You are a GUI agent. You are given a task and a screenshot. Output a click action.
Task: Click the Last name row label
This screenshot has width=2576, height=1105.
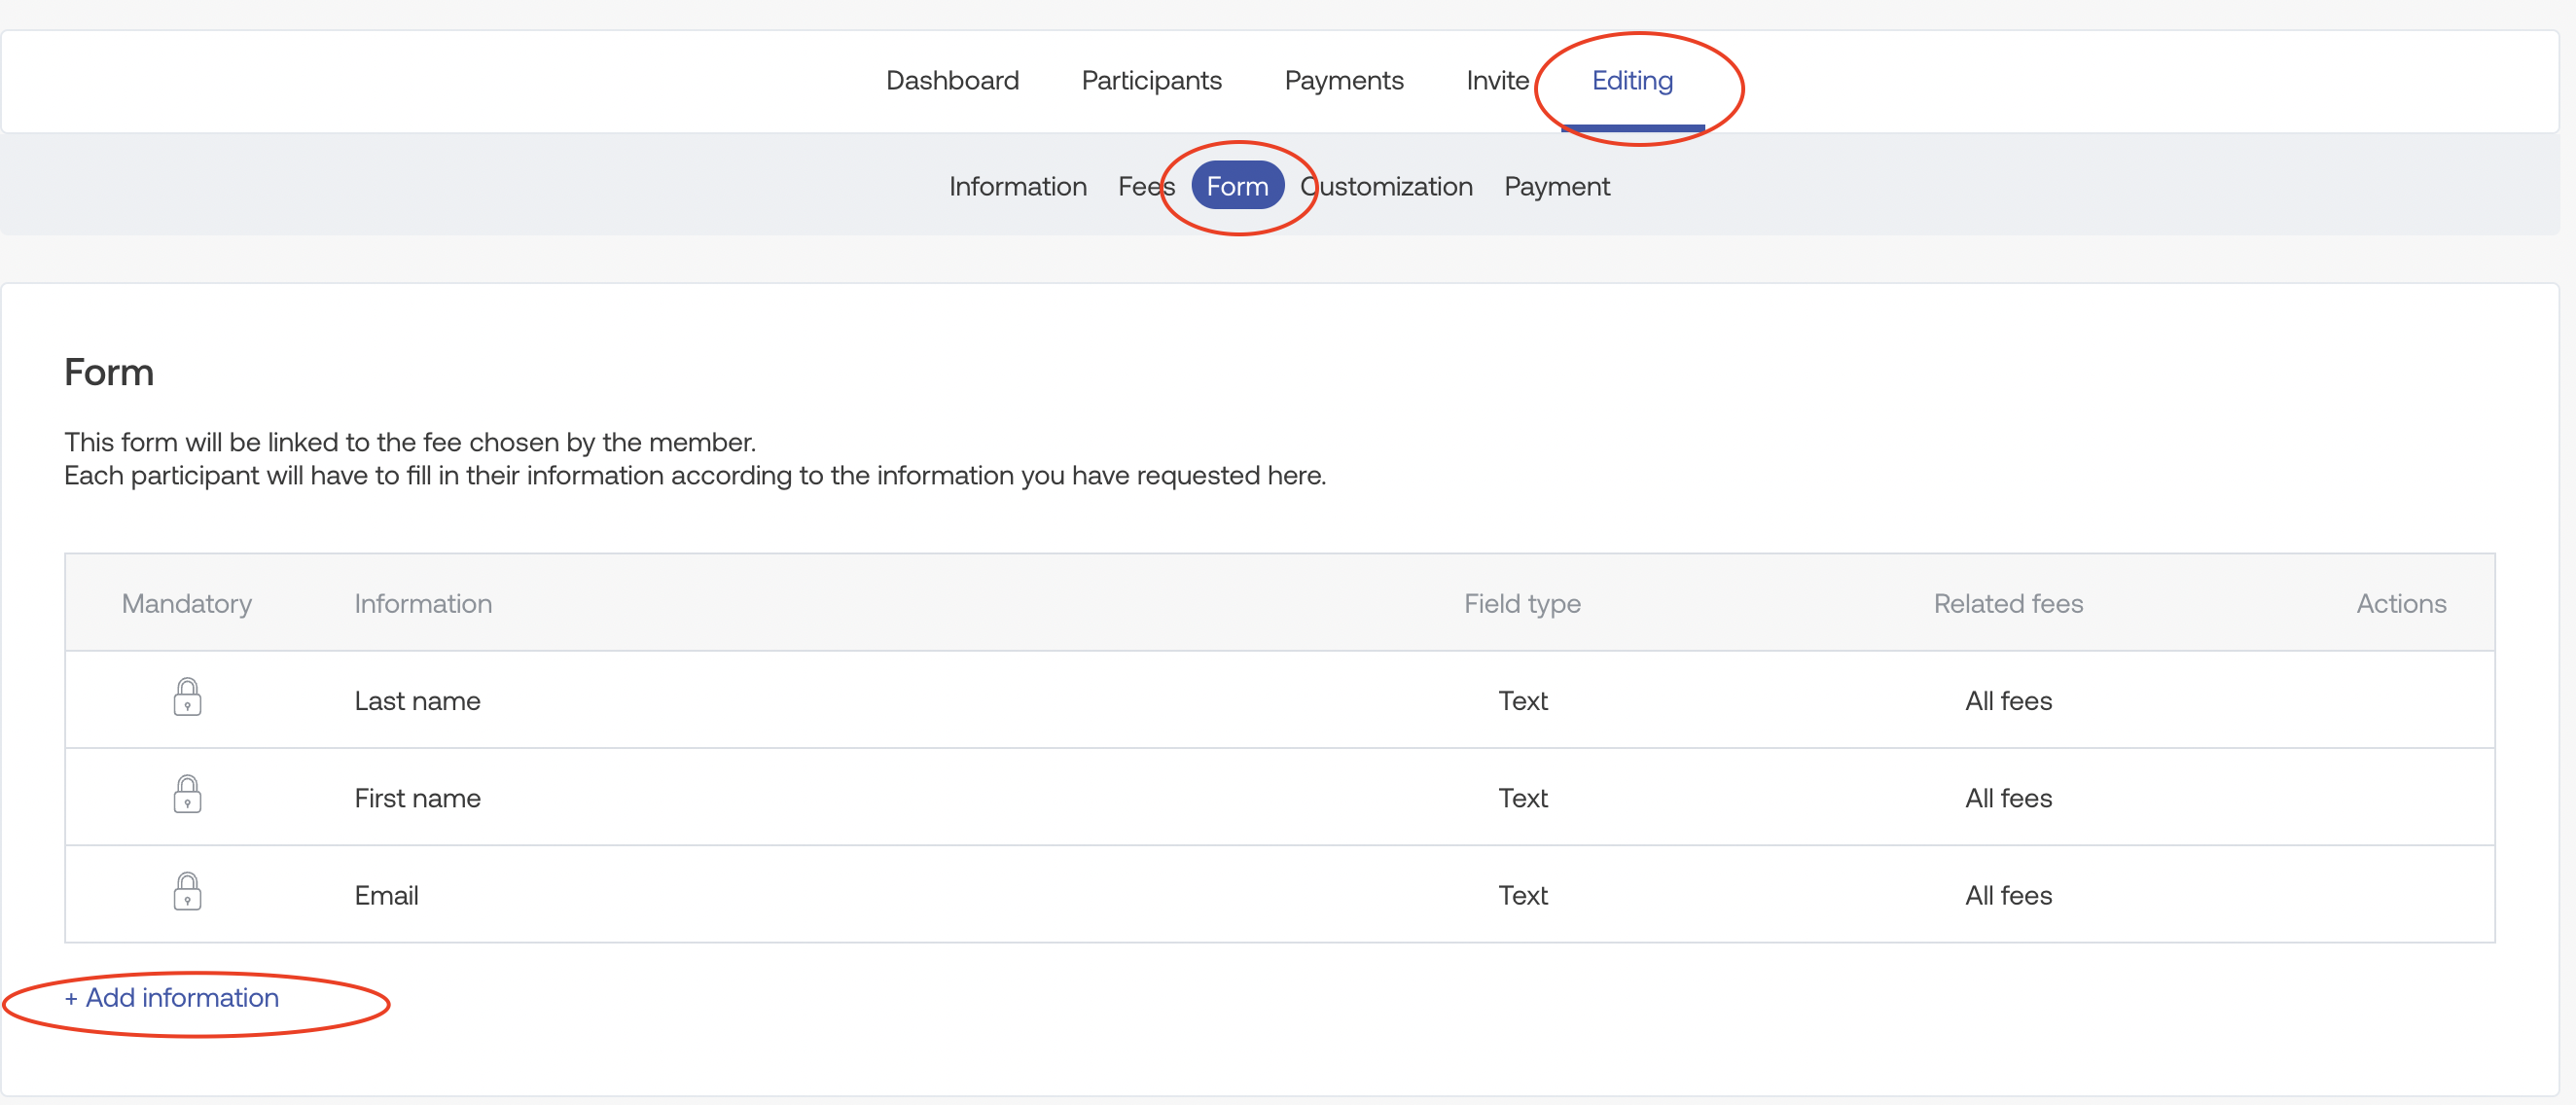click(x=417, y=700)
